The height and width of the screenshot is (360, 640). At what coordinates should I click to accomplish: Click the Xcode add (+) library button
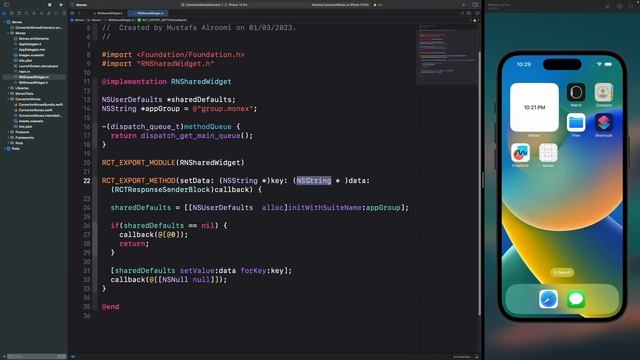(463, 4)
